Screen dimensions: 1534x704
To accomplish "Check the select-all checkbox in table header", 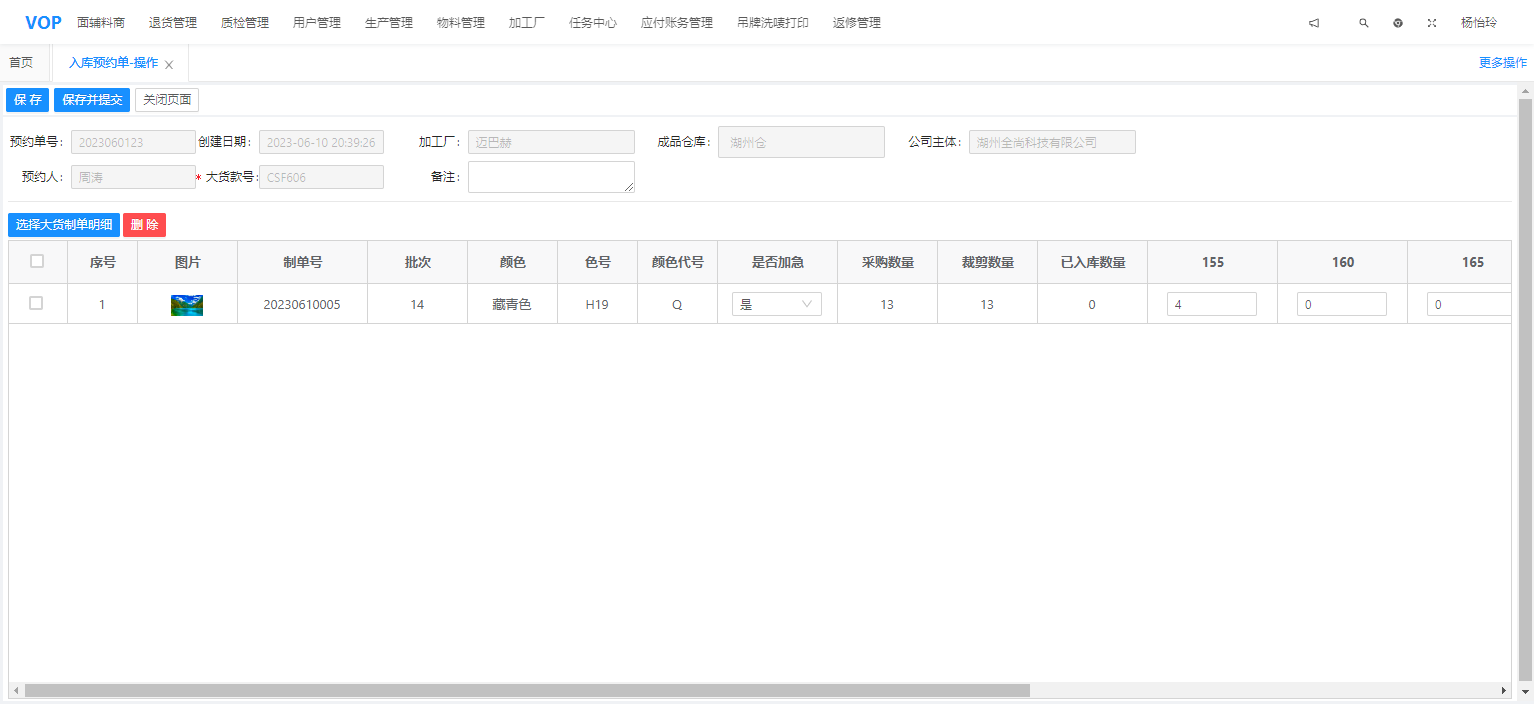I will [x=37, y=261].
